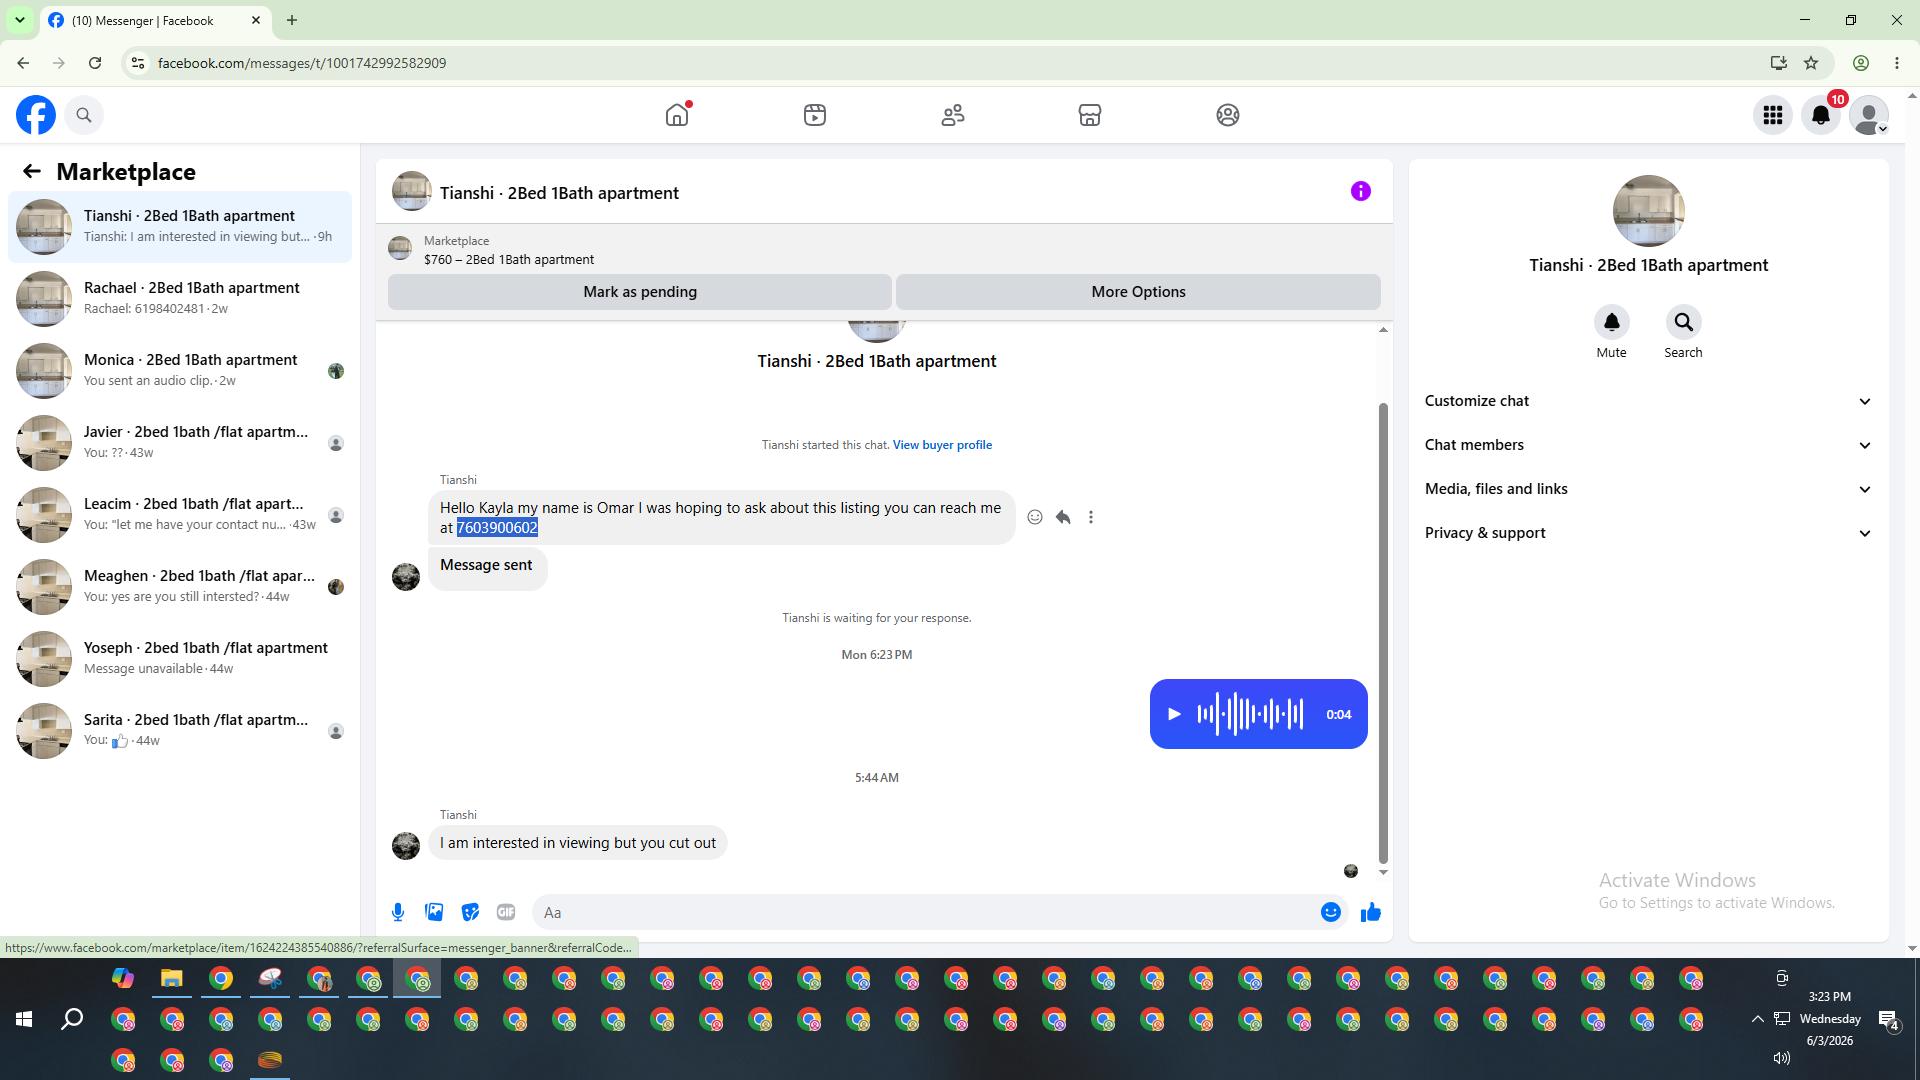Open a new browser tab

pyautogui.click(x=292, y=20)
